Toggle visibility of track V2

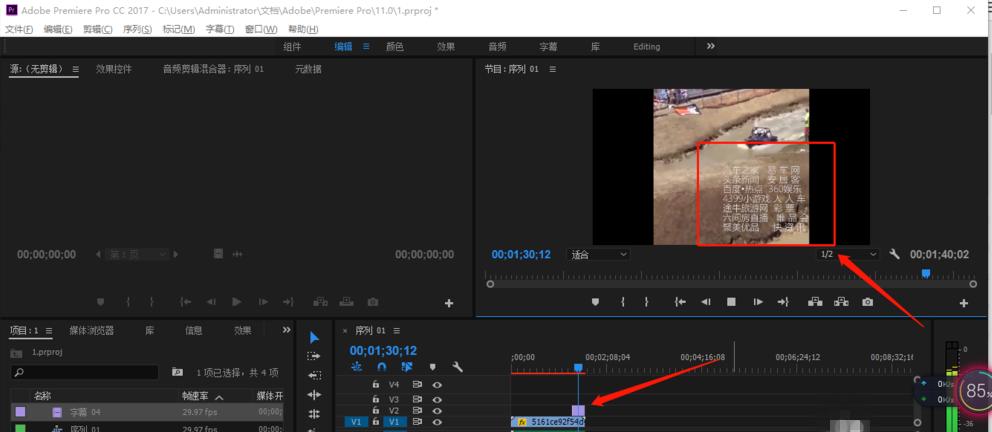[x=437, y=411]
